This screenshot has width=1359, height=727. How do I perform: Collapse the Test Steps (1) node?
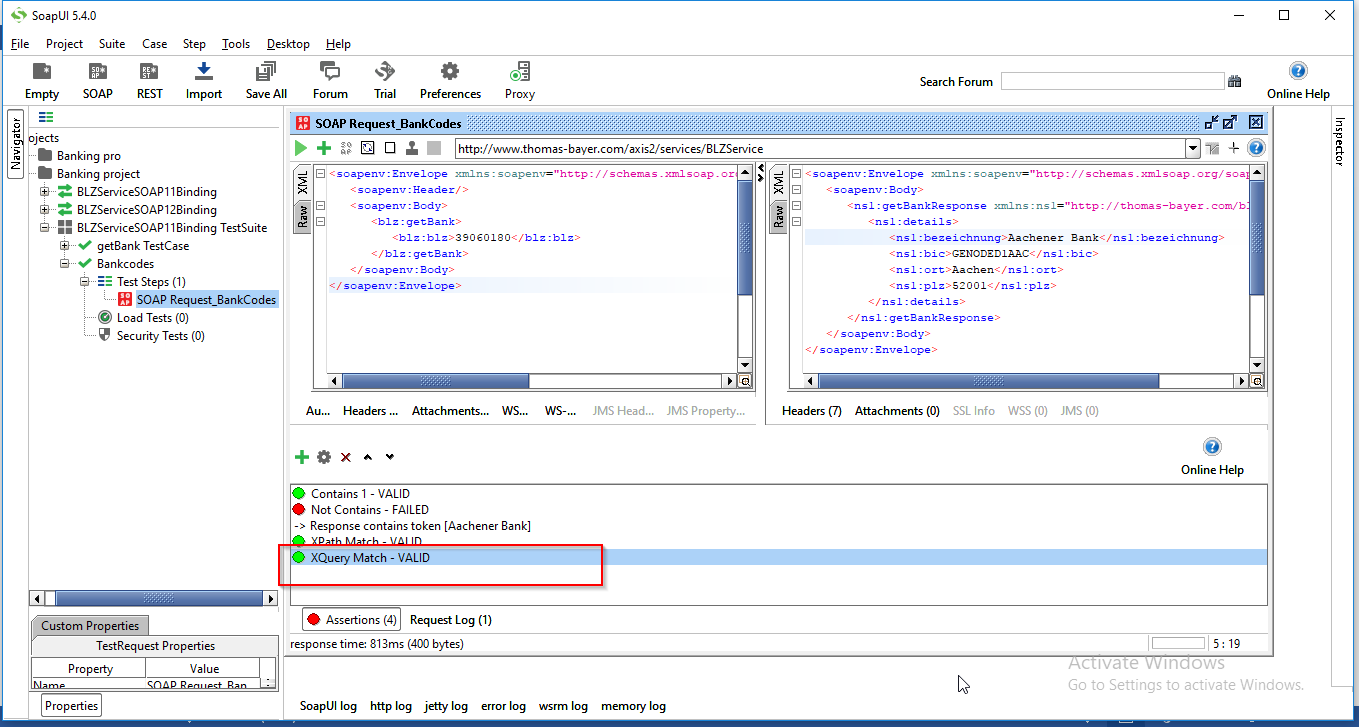click(85, 282)
